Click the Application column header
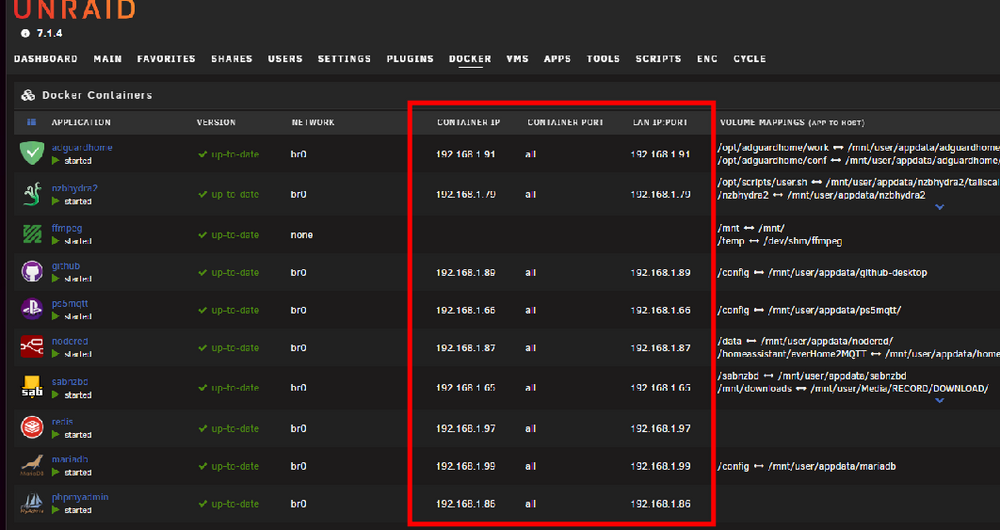 click(81, 122)
